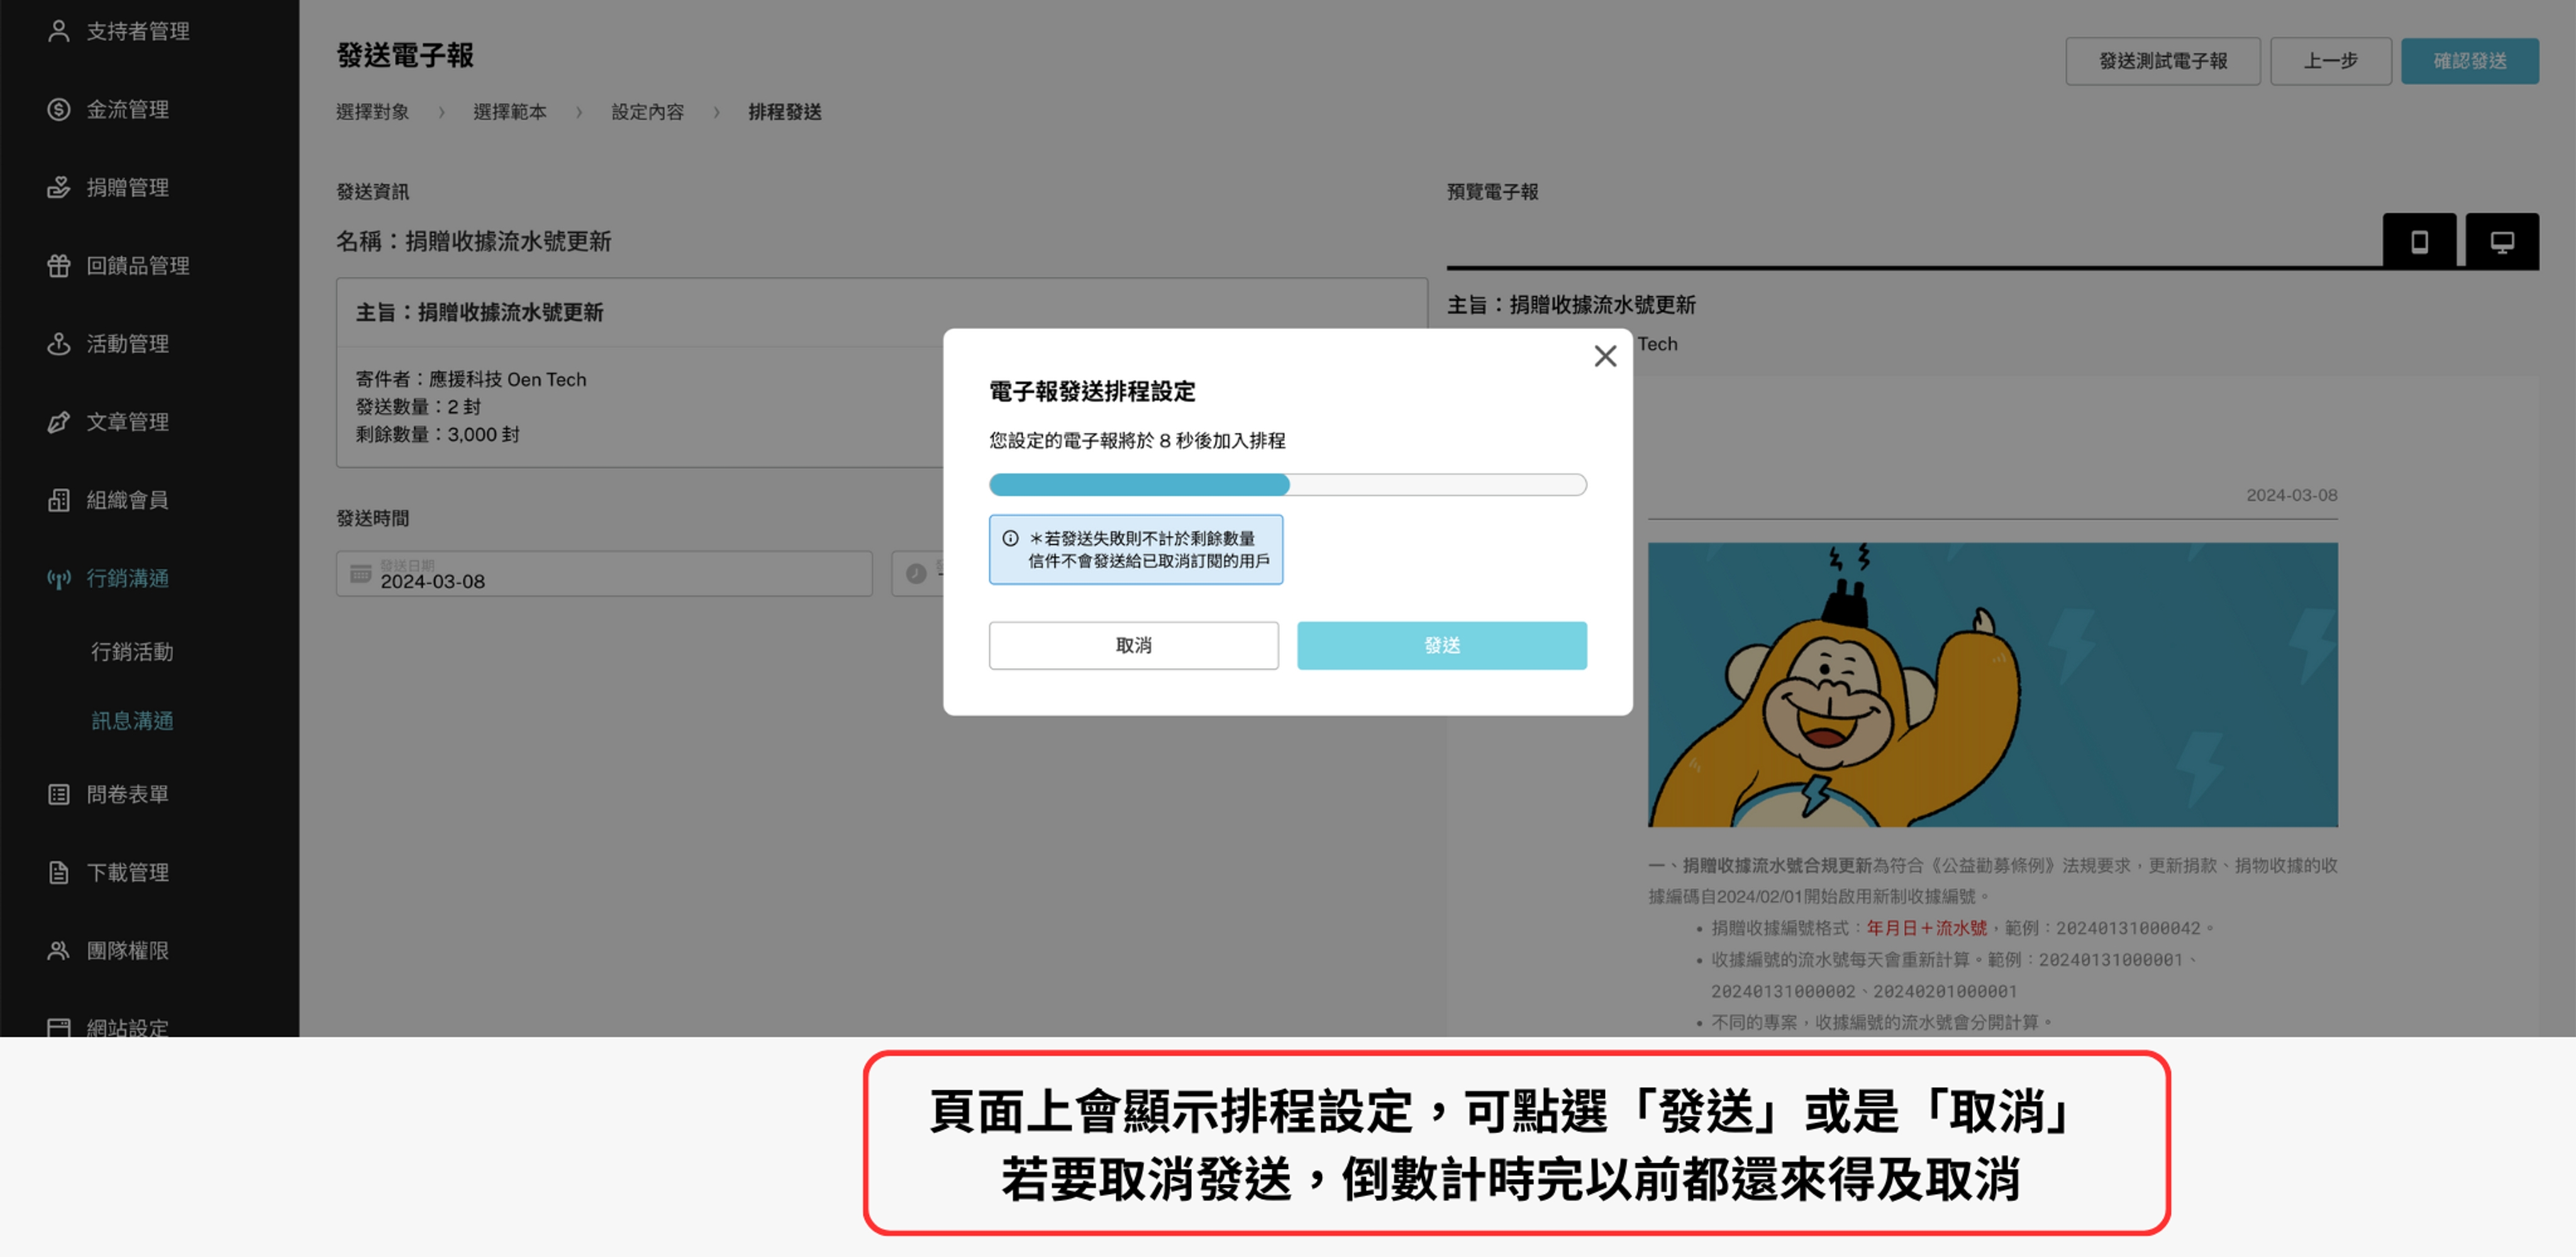
Task: Open 支持者管理 menu
Action: coord(138,31)
